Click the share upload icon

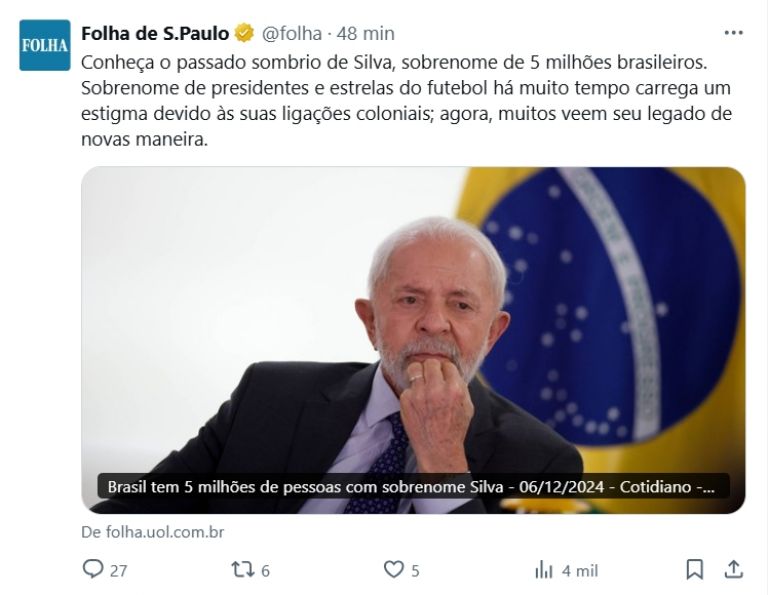coord(733,570)
